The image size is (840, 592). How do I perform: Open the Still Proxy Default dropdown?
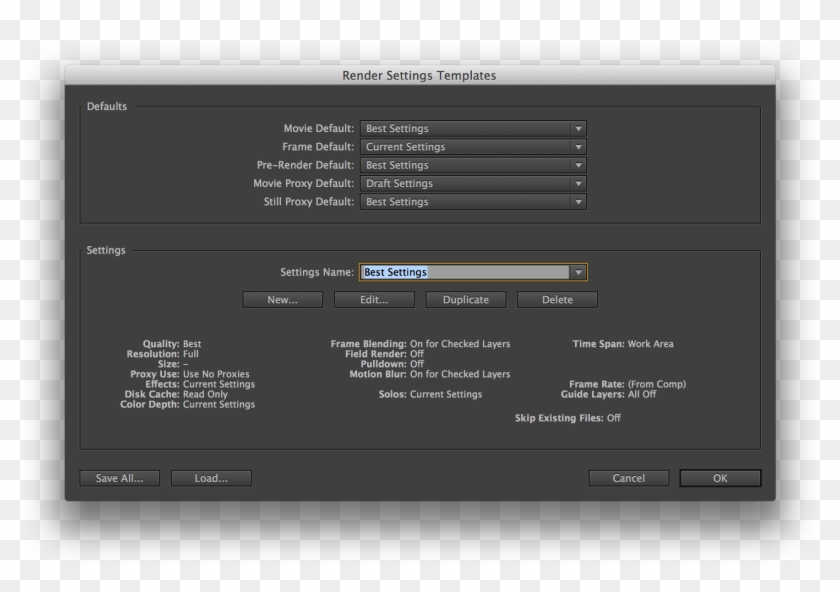click(473, 202)
